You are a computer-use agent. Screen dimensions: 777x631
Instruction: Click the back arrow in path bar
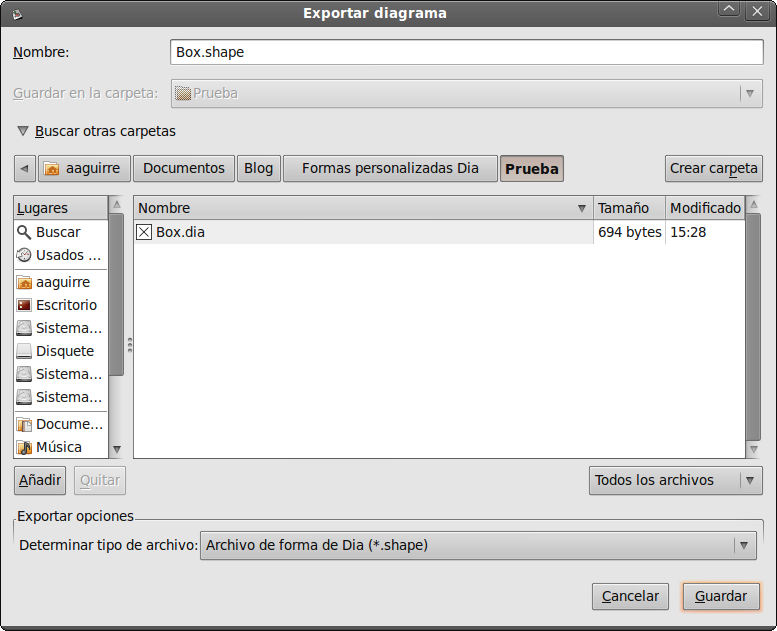coord(24,168)
